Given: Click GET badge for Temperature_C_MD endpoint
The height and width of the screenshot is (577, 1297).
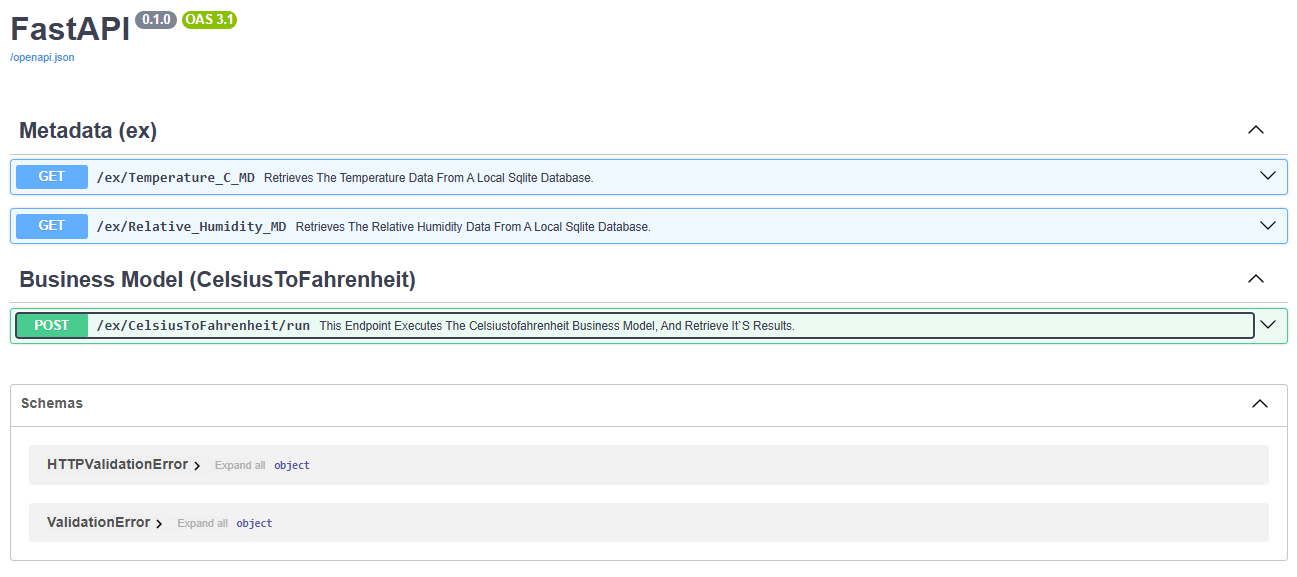Looking at the screenshot, I should [x=52, y=177].
